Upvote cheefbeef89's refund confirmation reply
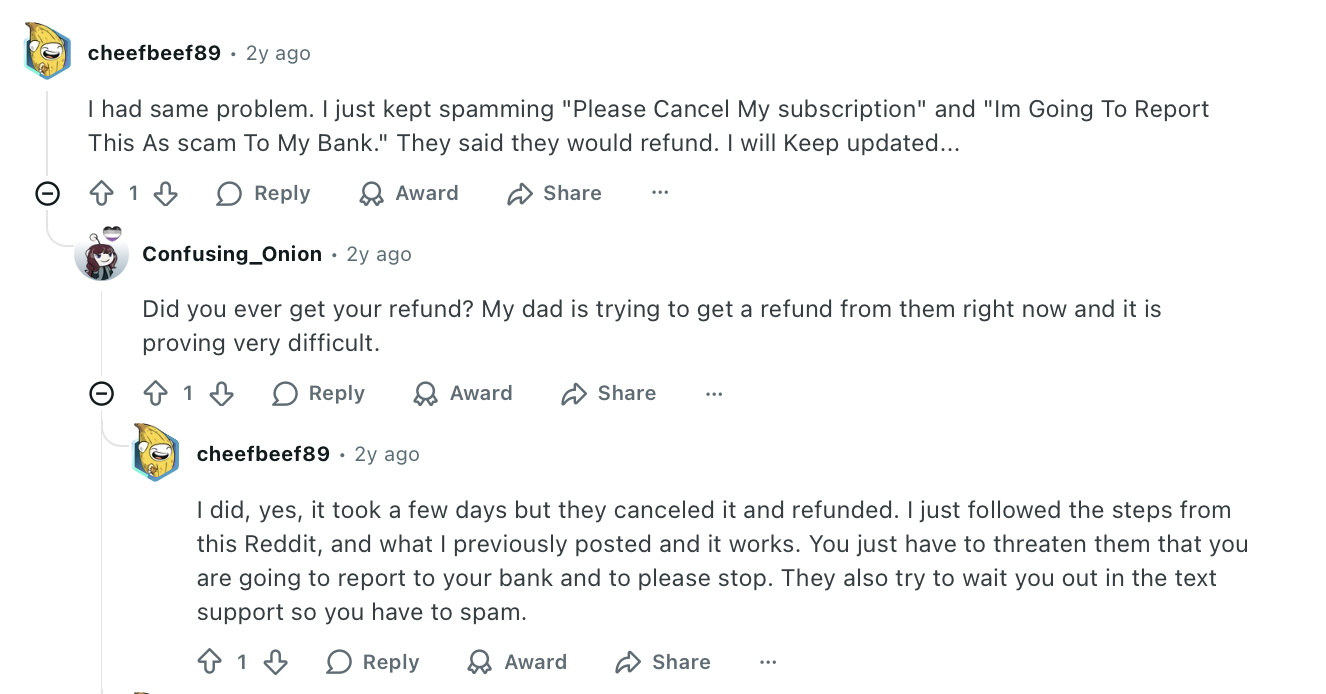The width and height of the screenshot is (1326, 694). [x=210, y=662]
